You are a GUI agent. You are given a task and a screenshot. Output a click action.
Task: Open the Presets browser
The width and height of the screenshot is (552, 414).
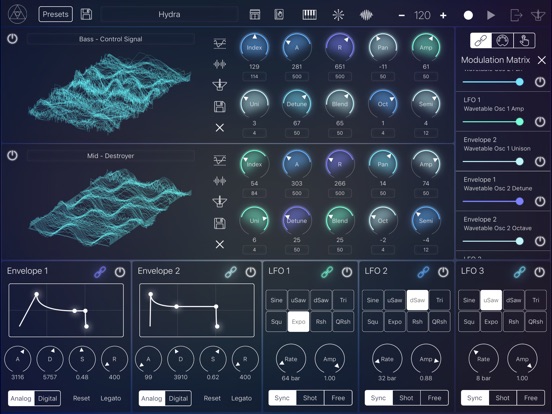point(56,14)
